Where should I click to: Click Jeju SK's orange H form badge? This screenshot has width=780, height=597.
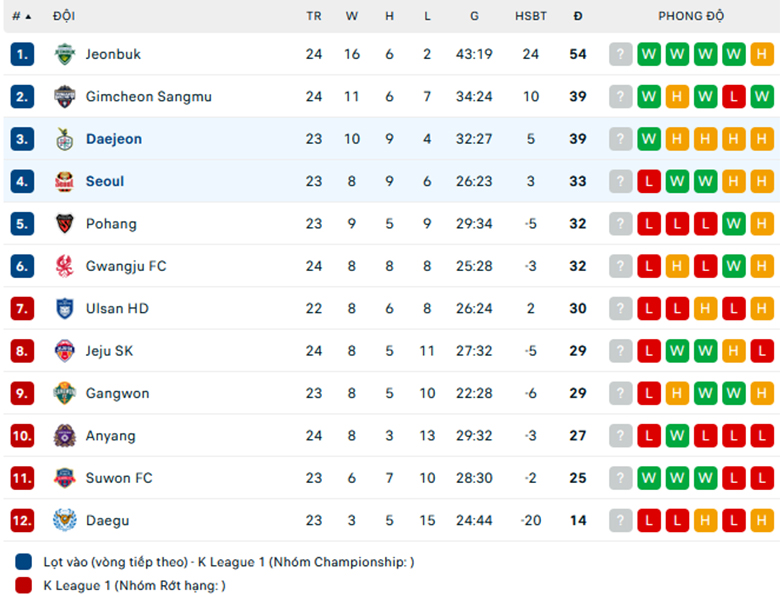[733, 351]
